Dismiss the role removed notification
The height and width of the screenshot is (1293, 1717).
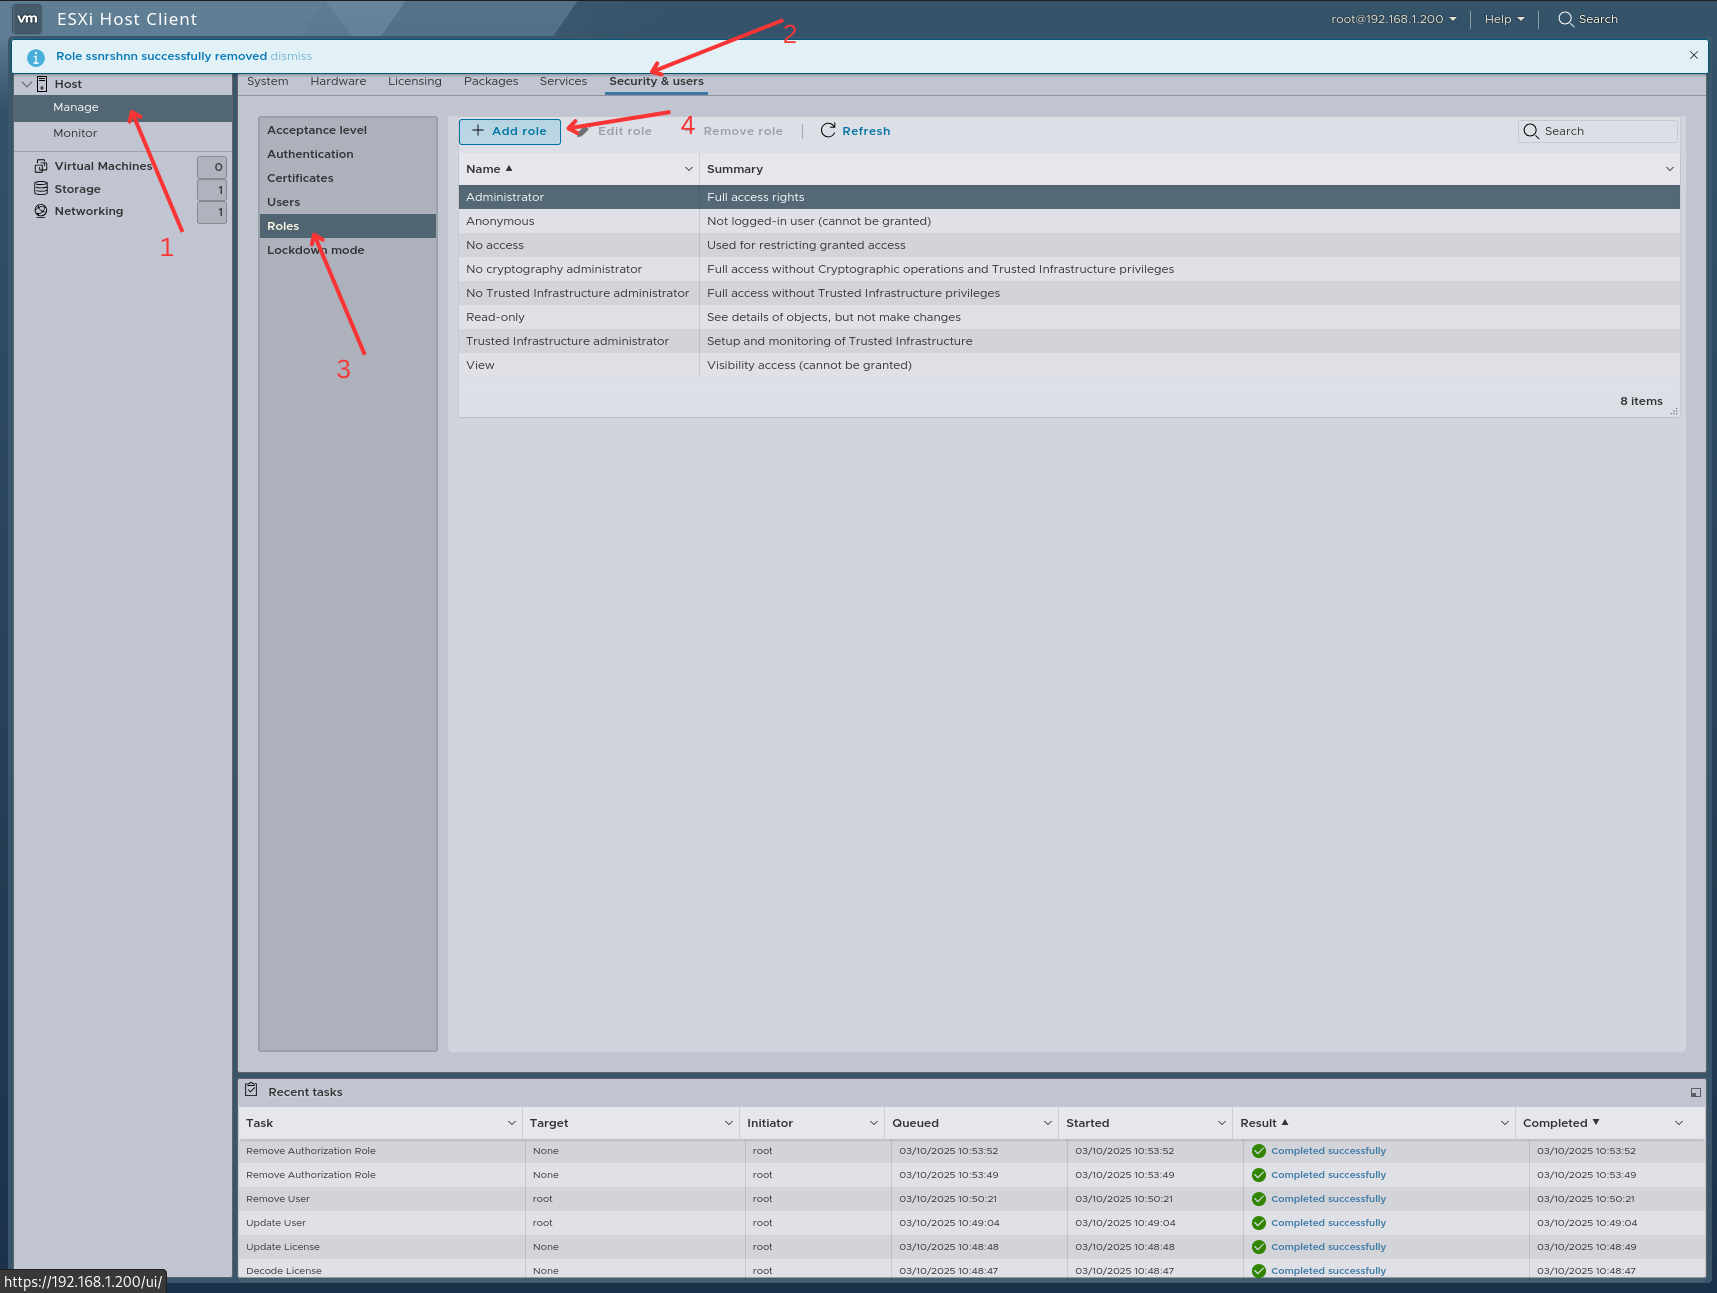point(291,56)
